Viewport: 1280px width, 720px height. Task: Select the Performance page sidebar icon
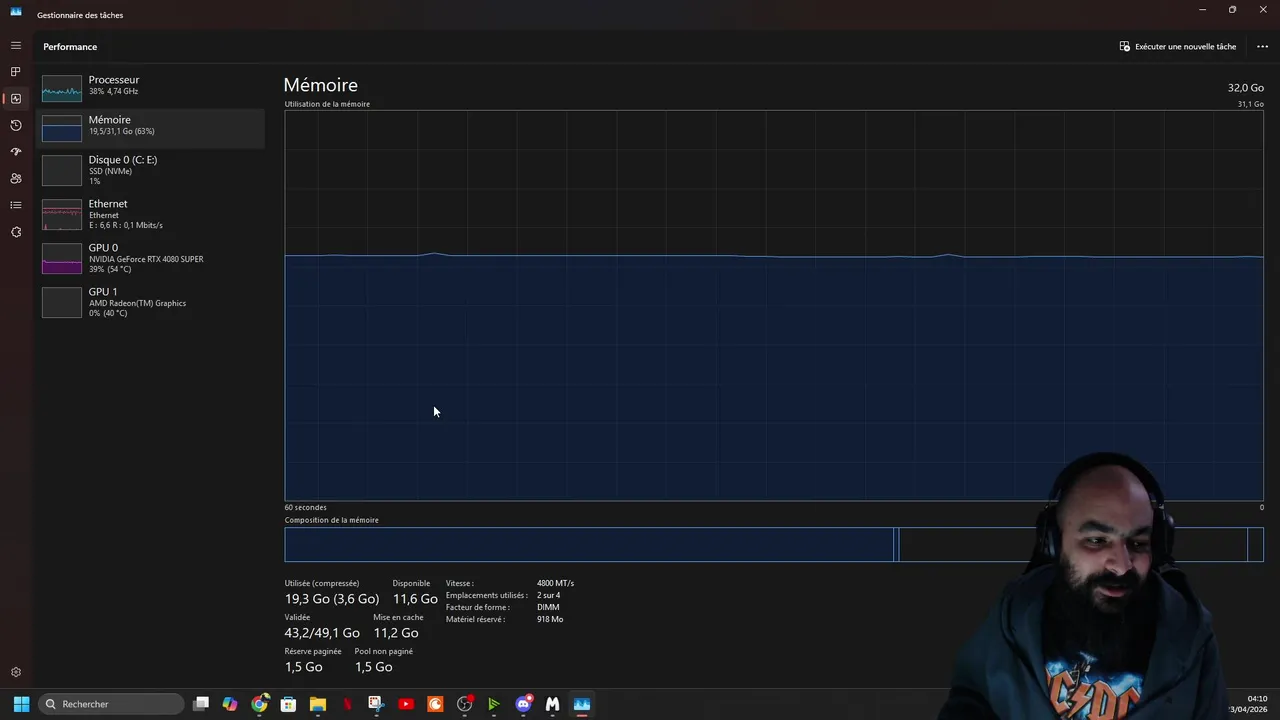pos(15,99)
